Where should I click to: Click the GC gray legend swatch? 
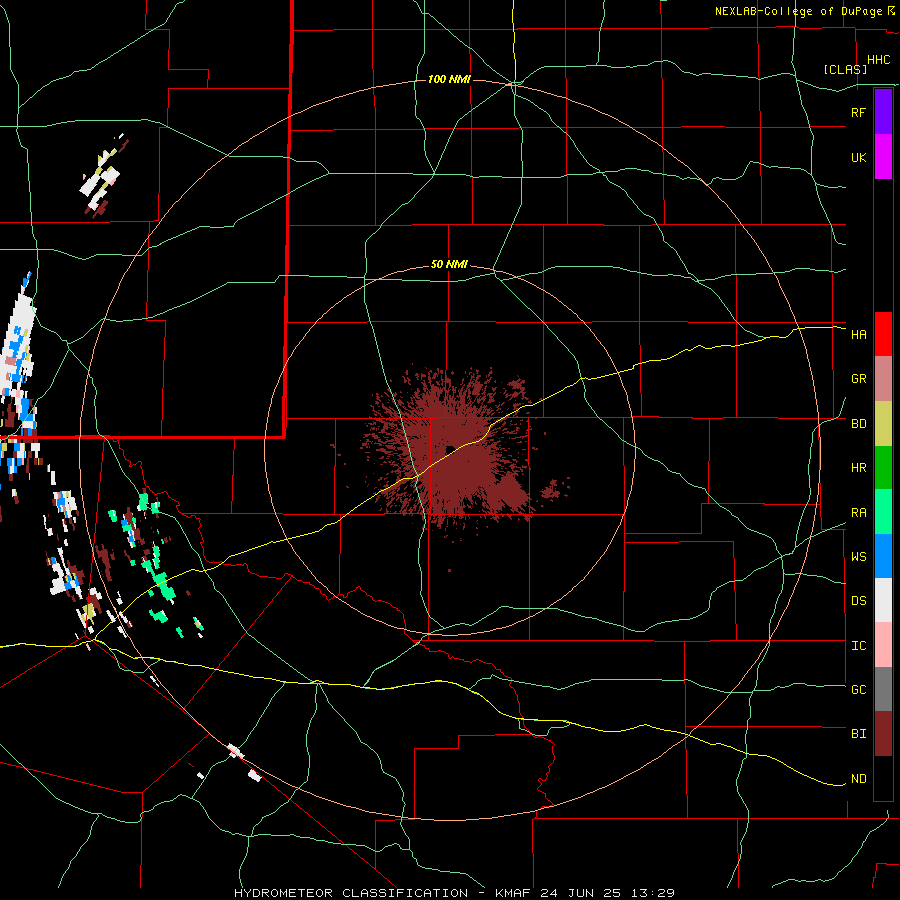(883, 689)
